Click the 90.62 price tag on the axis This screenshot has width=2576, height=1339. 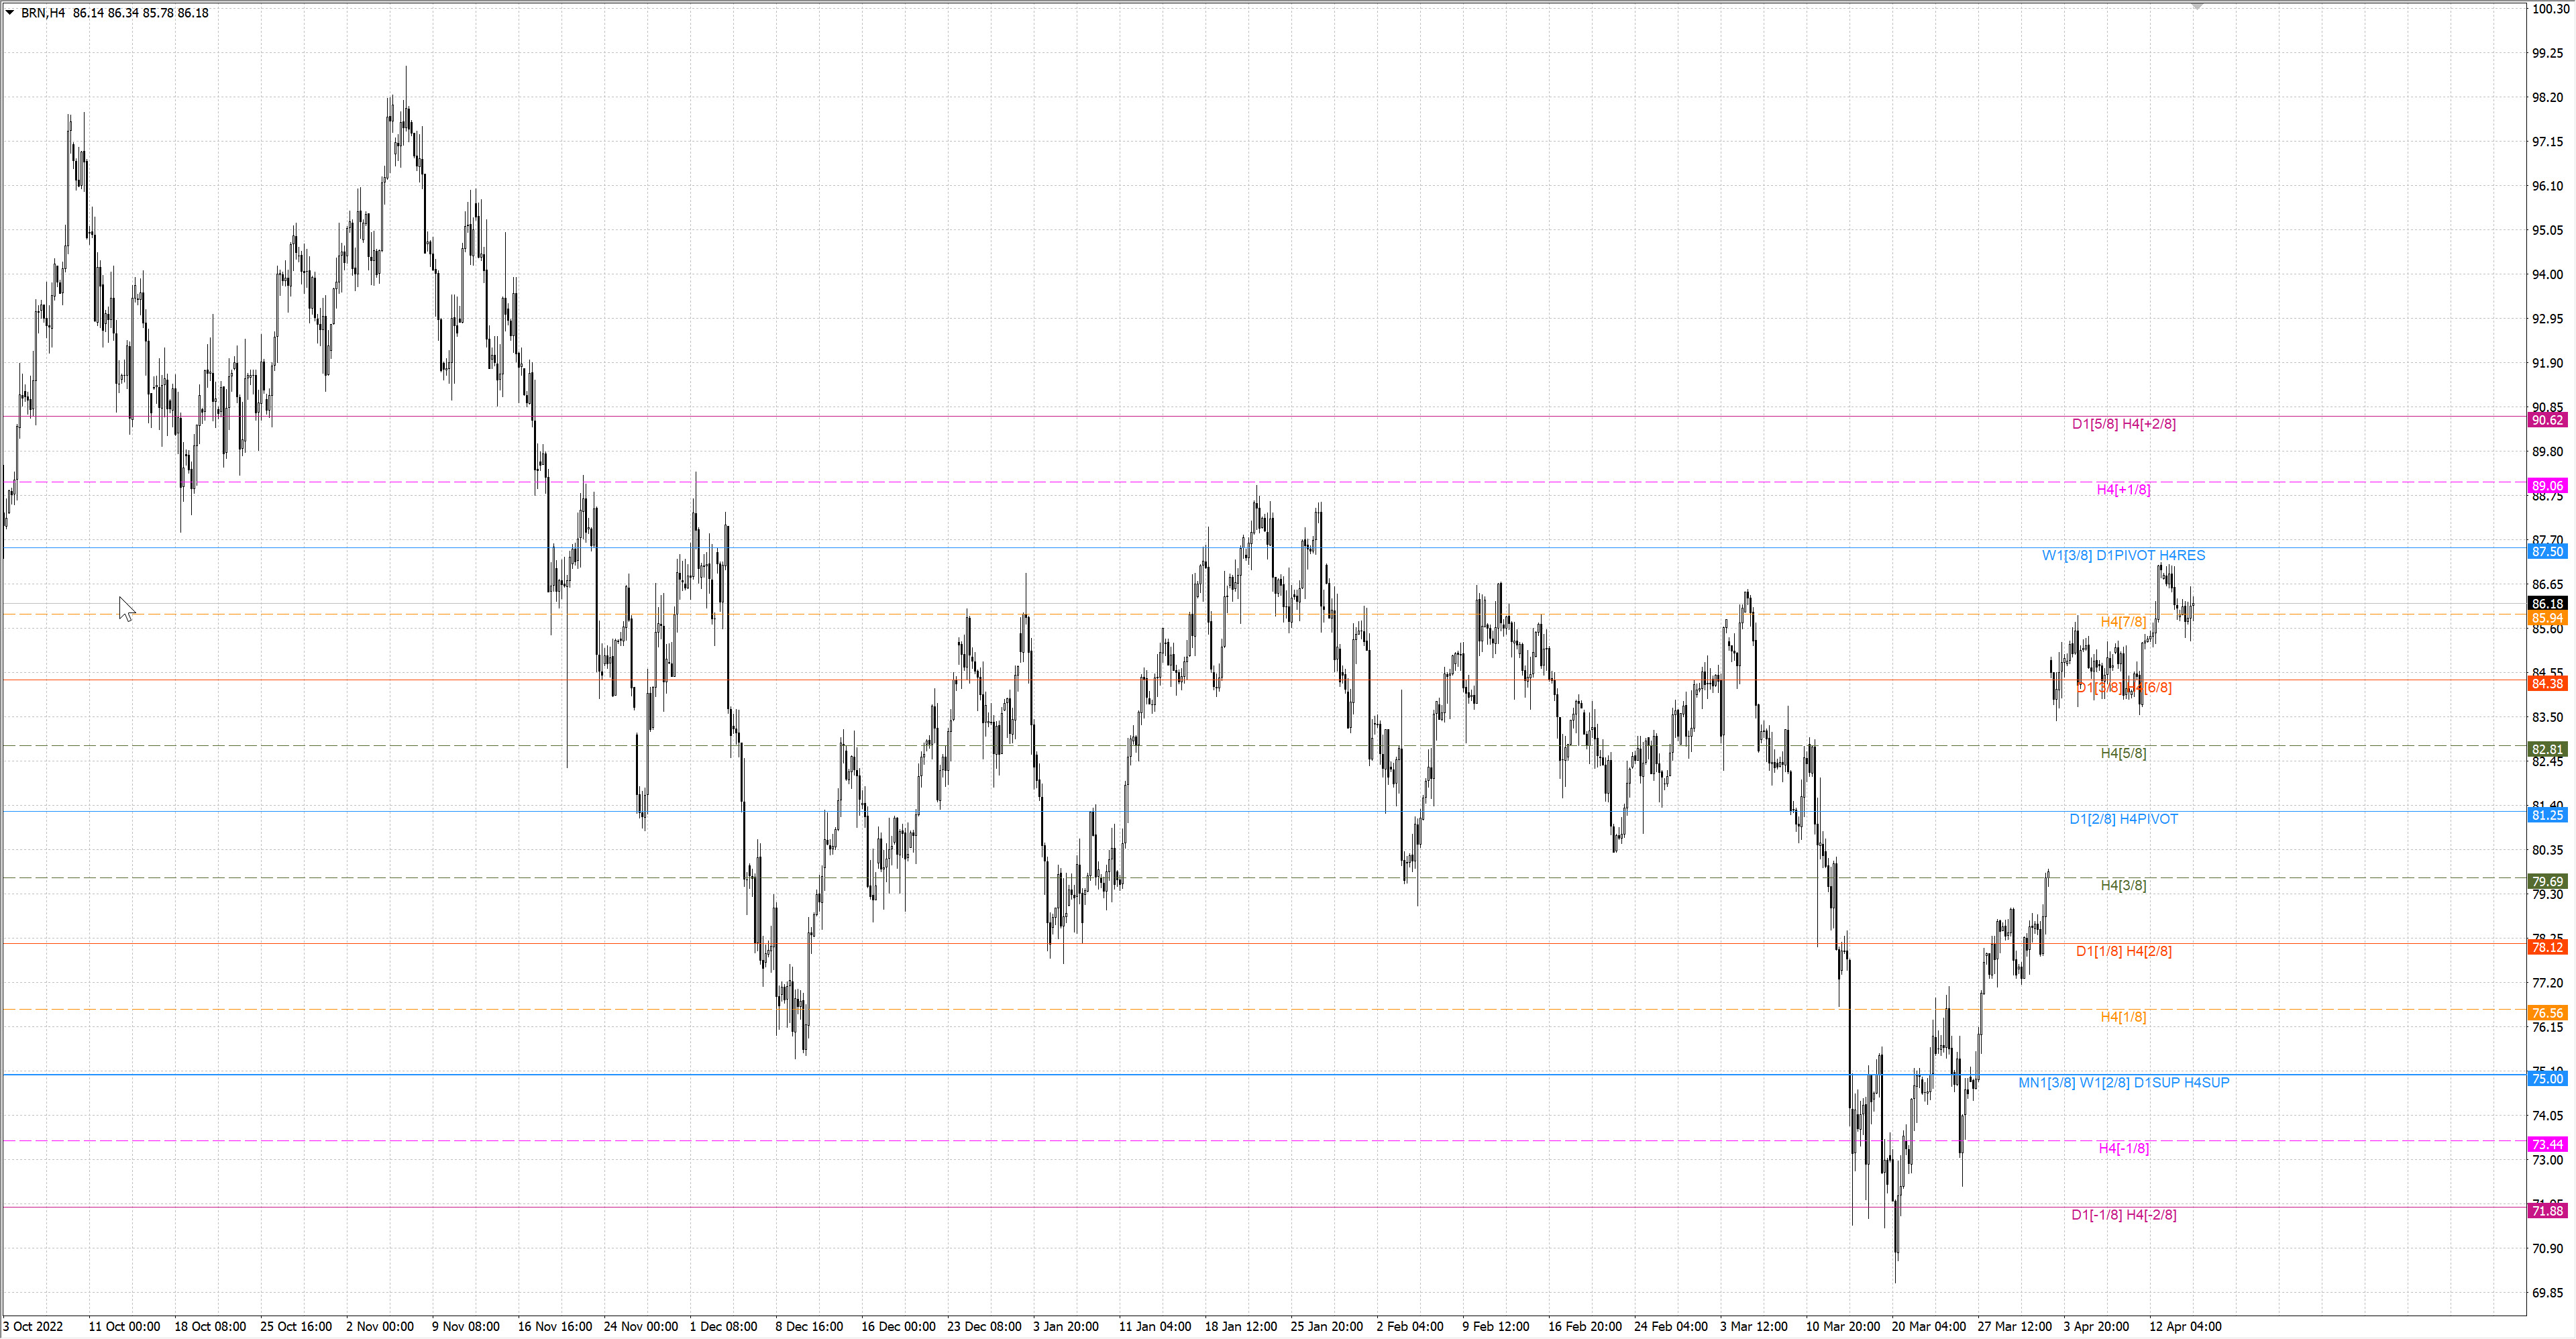coord(2547,420)
